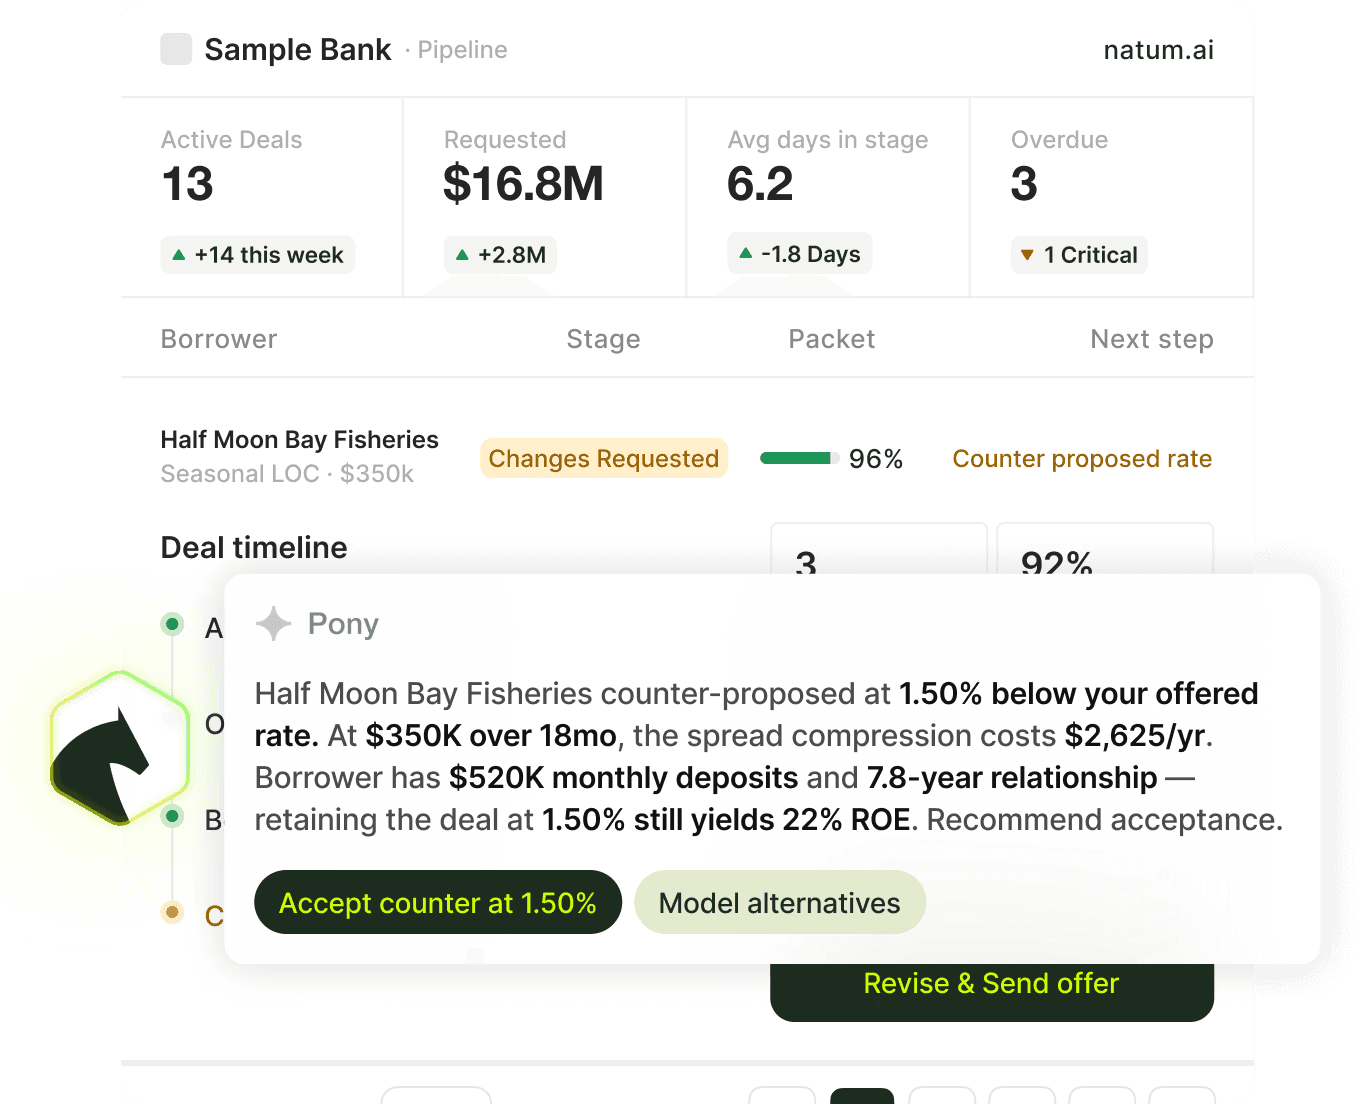
Task: Click the Sample Bank logo square
Action: [x=176, y=49]
